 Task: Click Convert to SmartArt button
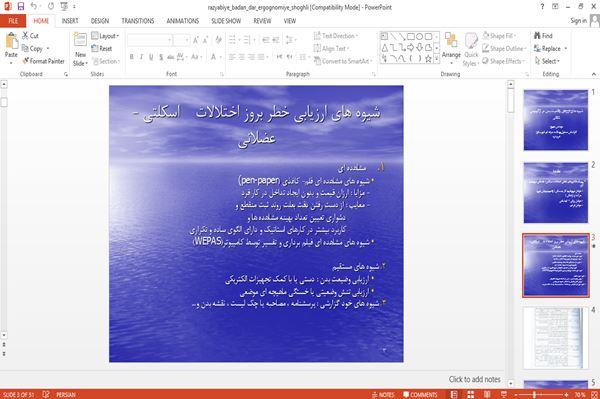tap(343, 61)
